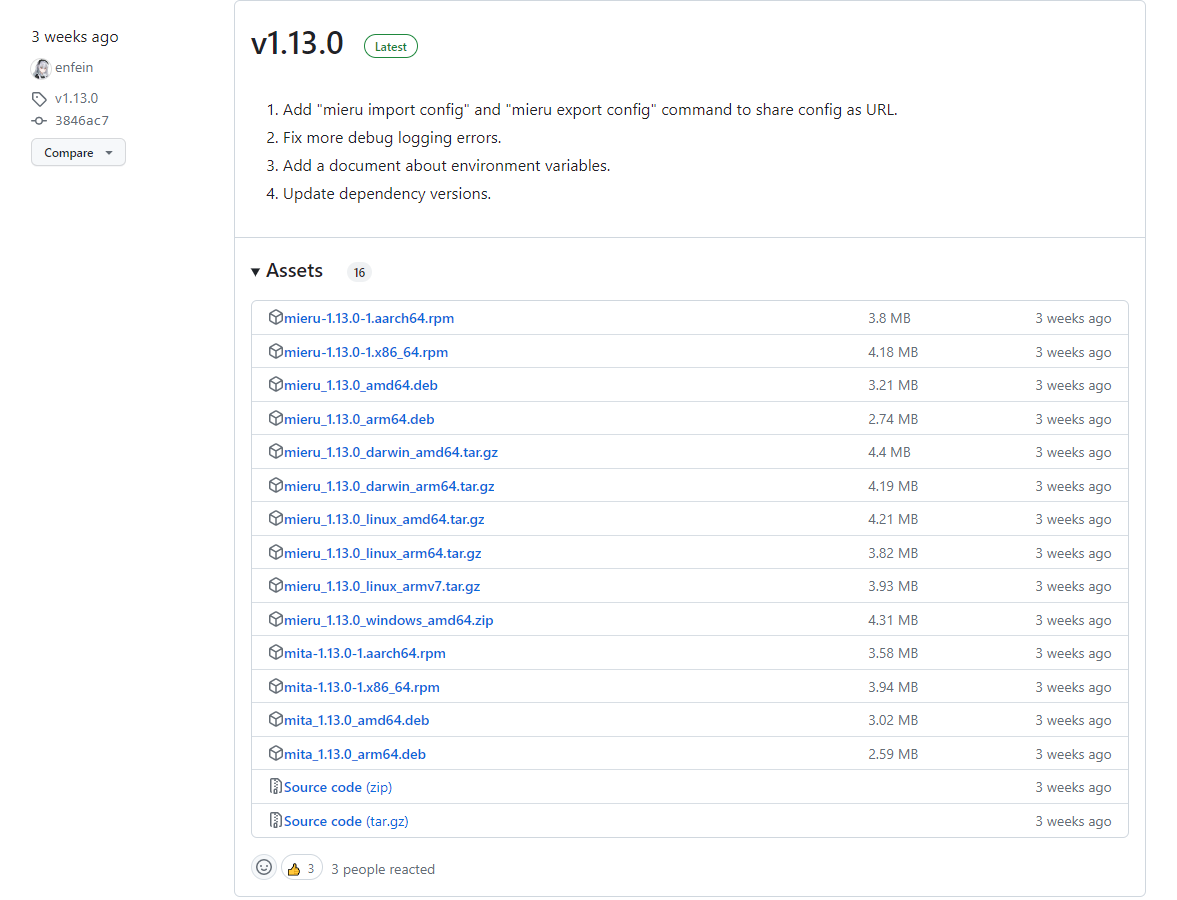Open commit 3846ac7 link
The width and height of the screenshot is (1177, 900).
(82, 120)
